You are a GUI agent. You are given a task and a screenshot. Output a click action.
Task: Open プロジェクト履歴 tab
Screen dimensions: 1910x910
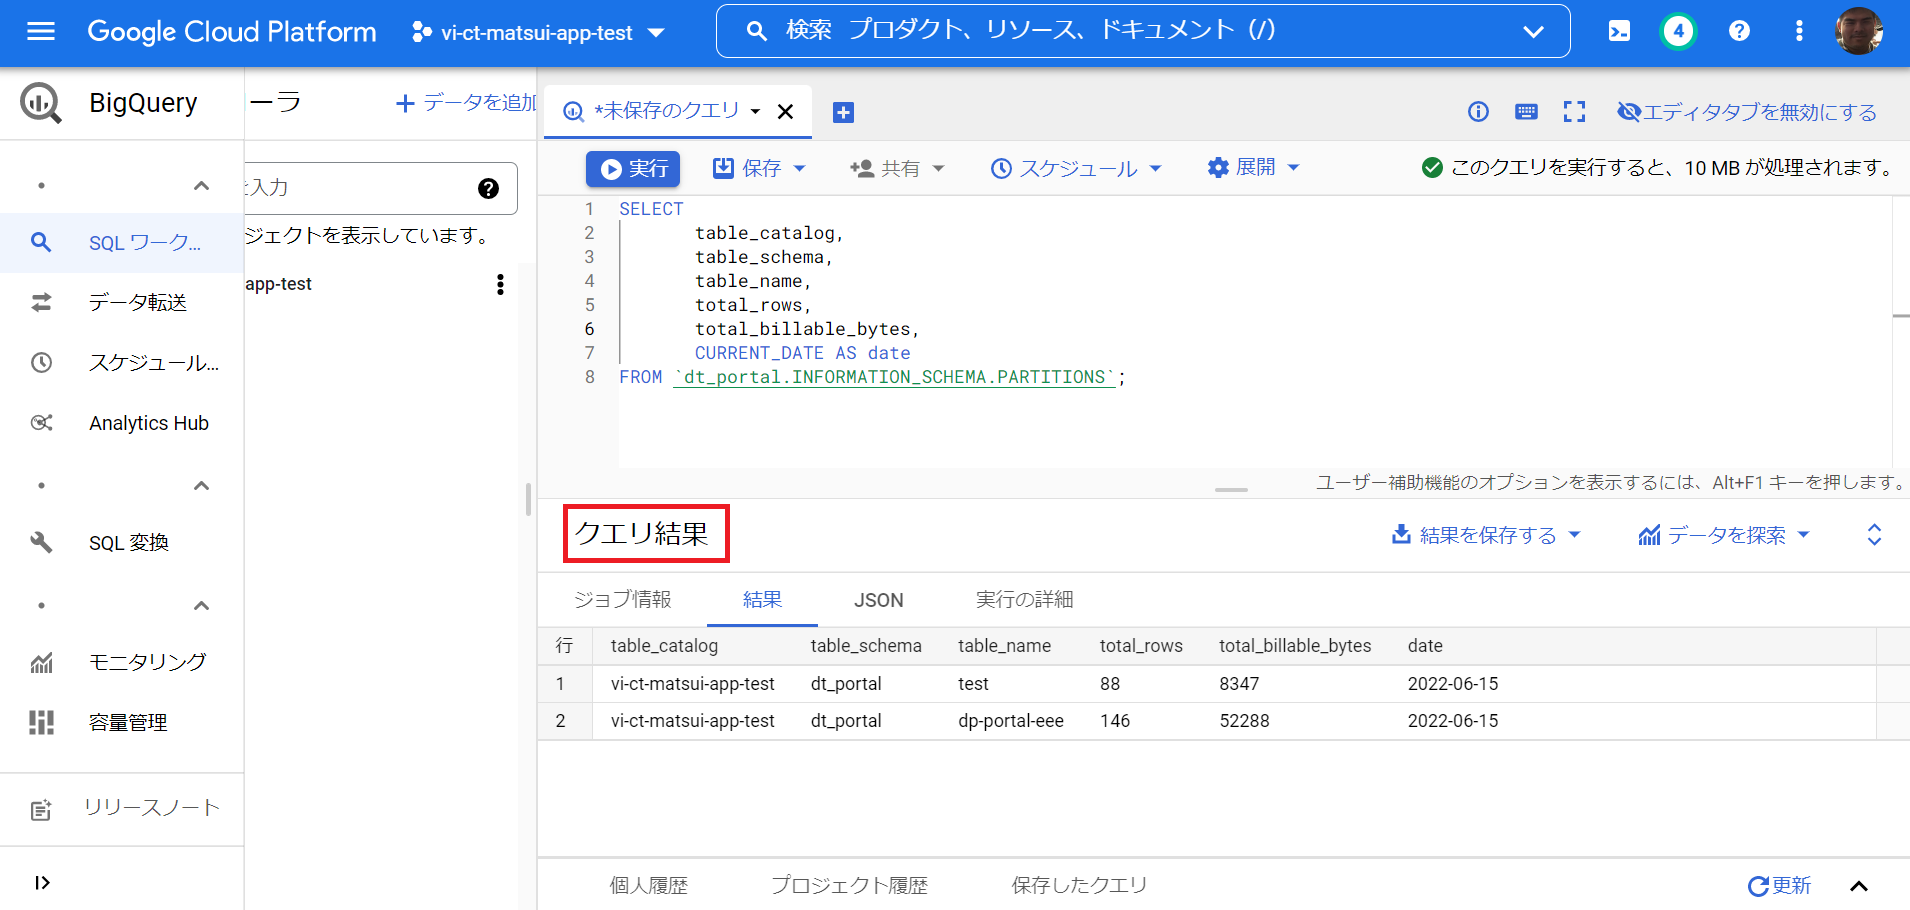click(849, 885)
